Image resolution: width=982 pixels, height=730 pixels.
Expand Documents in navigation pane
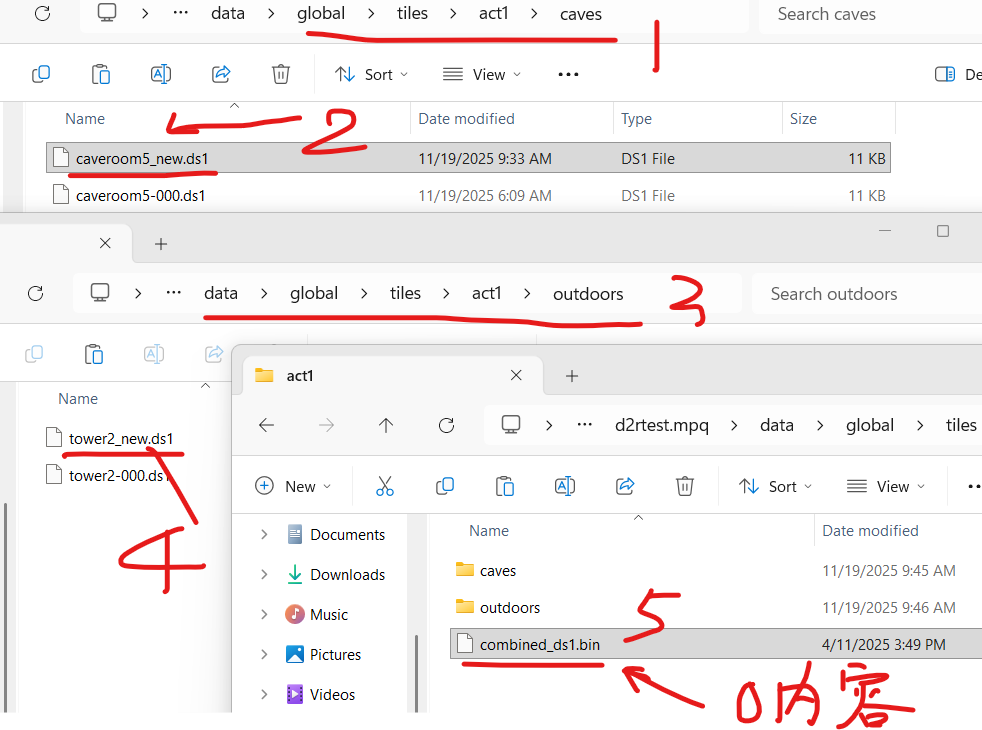click(x=264, y=534)
